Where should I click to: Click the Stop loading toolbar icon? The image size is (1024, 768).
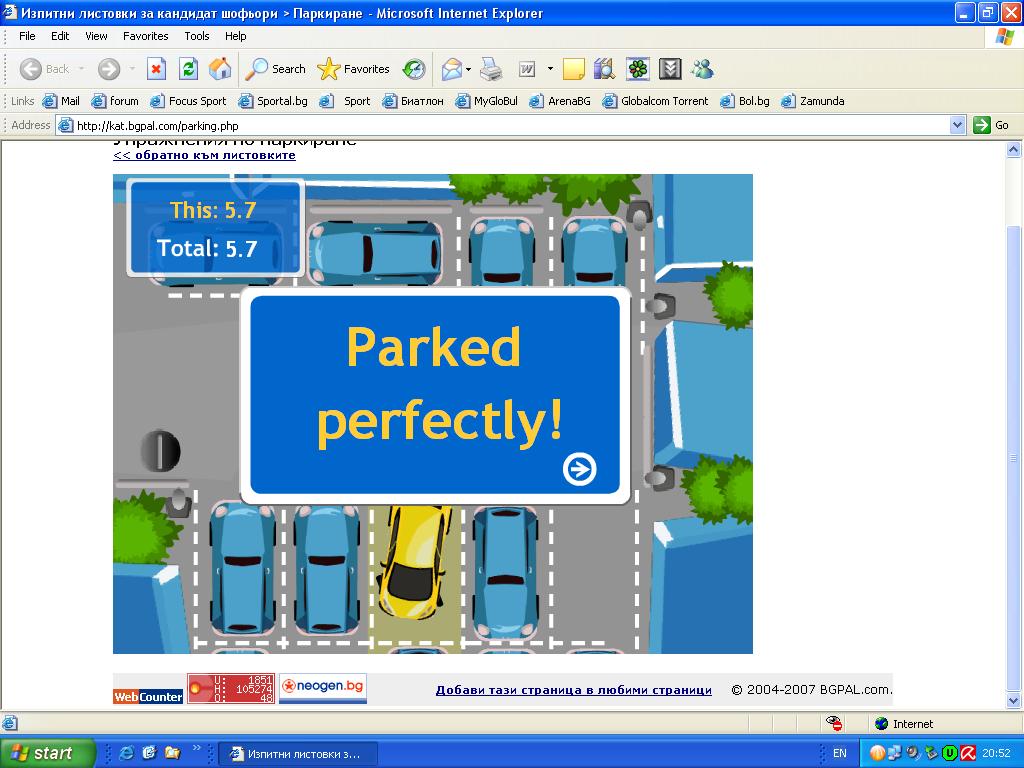[156, 69]
